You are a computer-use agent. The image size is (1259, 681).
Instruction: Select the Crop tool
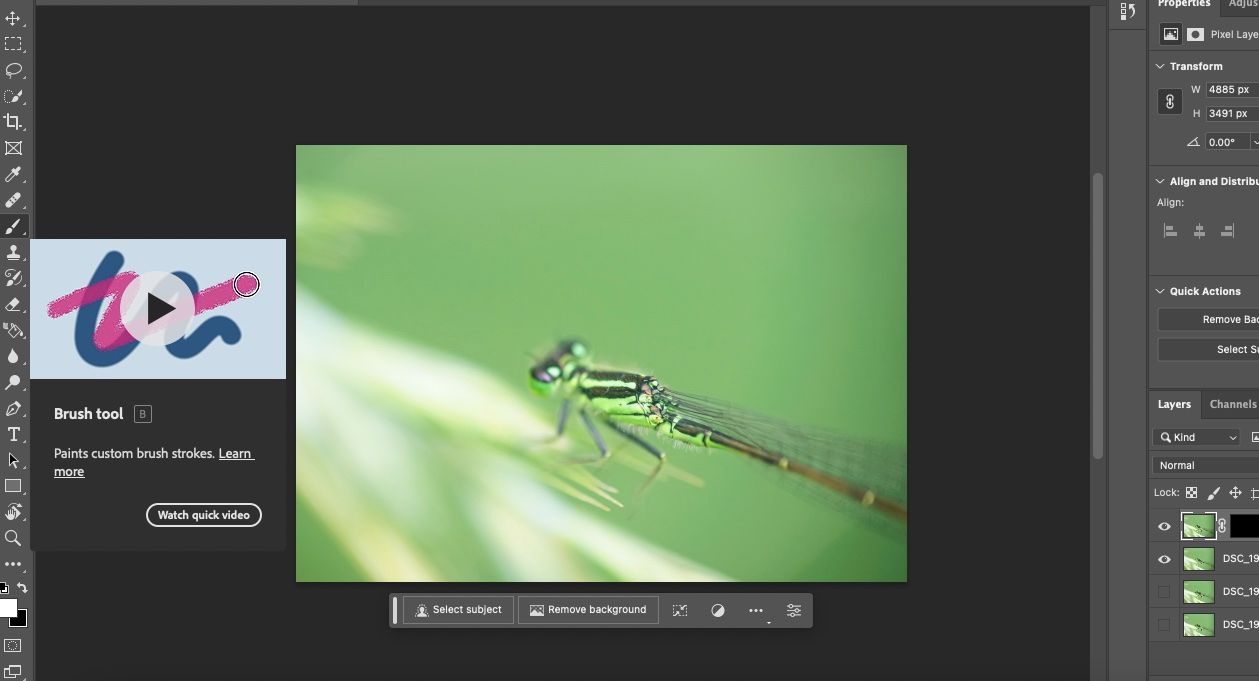point(13,122)
